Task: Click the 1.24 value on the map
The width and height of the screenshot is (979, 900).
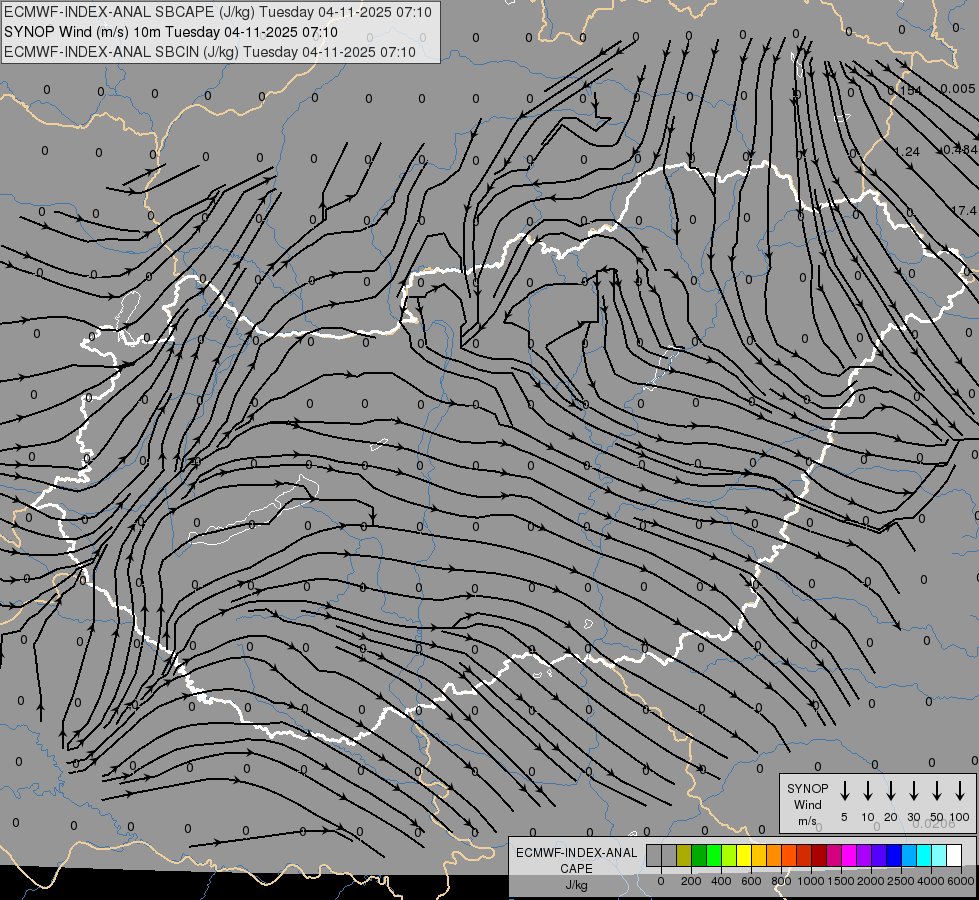Action: tap(907, 152)
